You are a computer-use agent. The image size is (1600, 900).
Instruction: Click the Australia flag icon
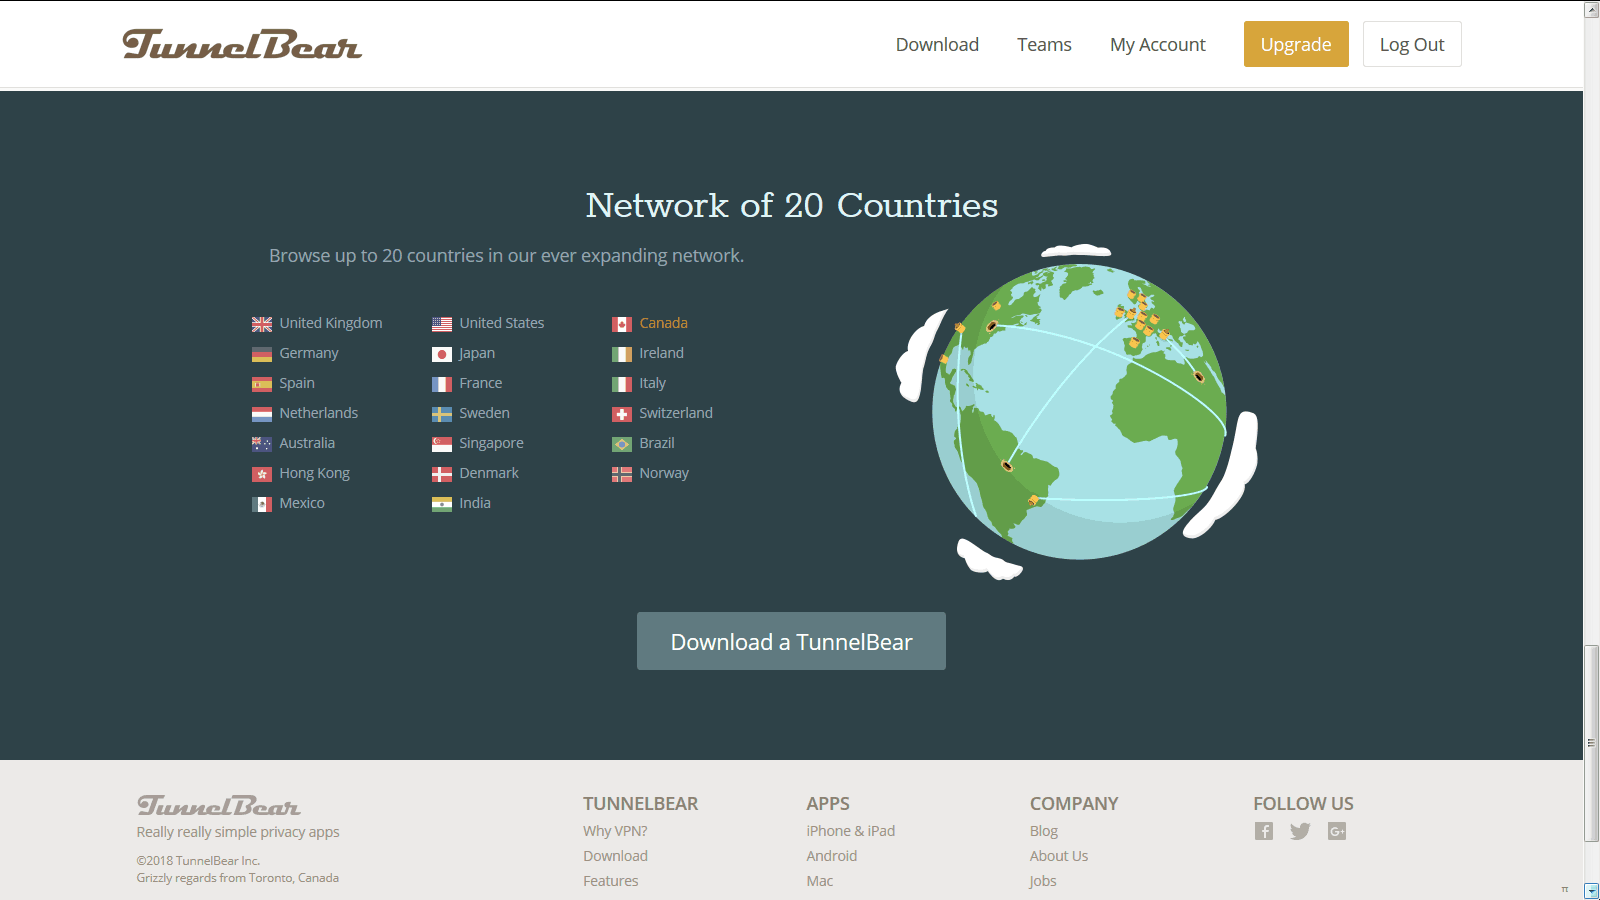262,444
